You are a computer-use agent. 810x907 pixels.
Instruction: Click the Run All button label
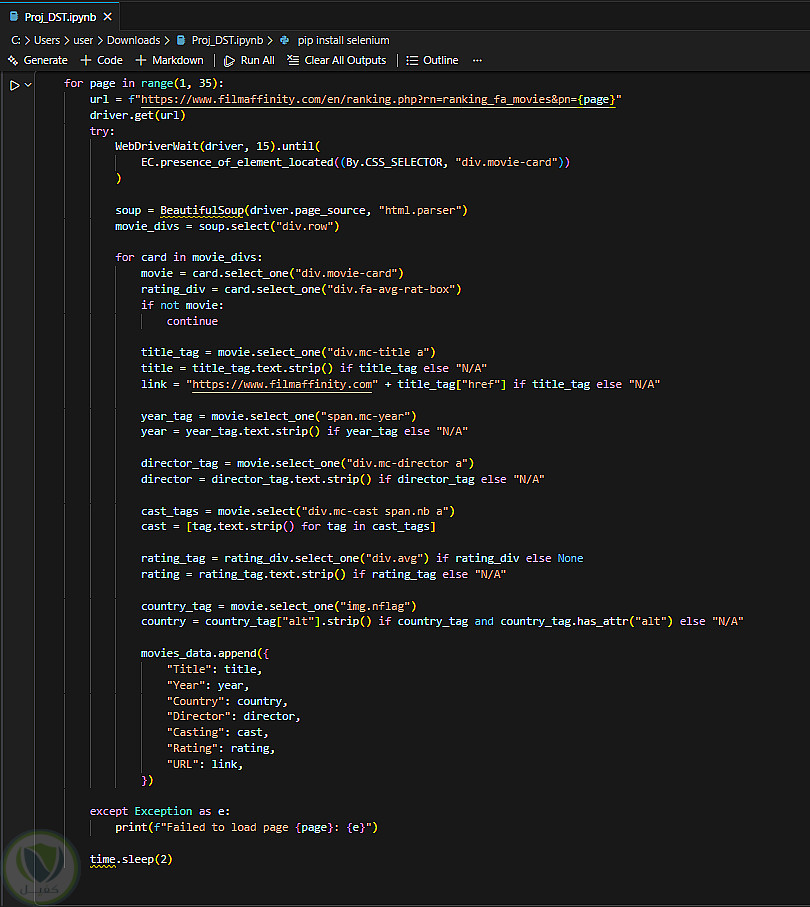pos(257,60)
